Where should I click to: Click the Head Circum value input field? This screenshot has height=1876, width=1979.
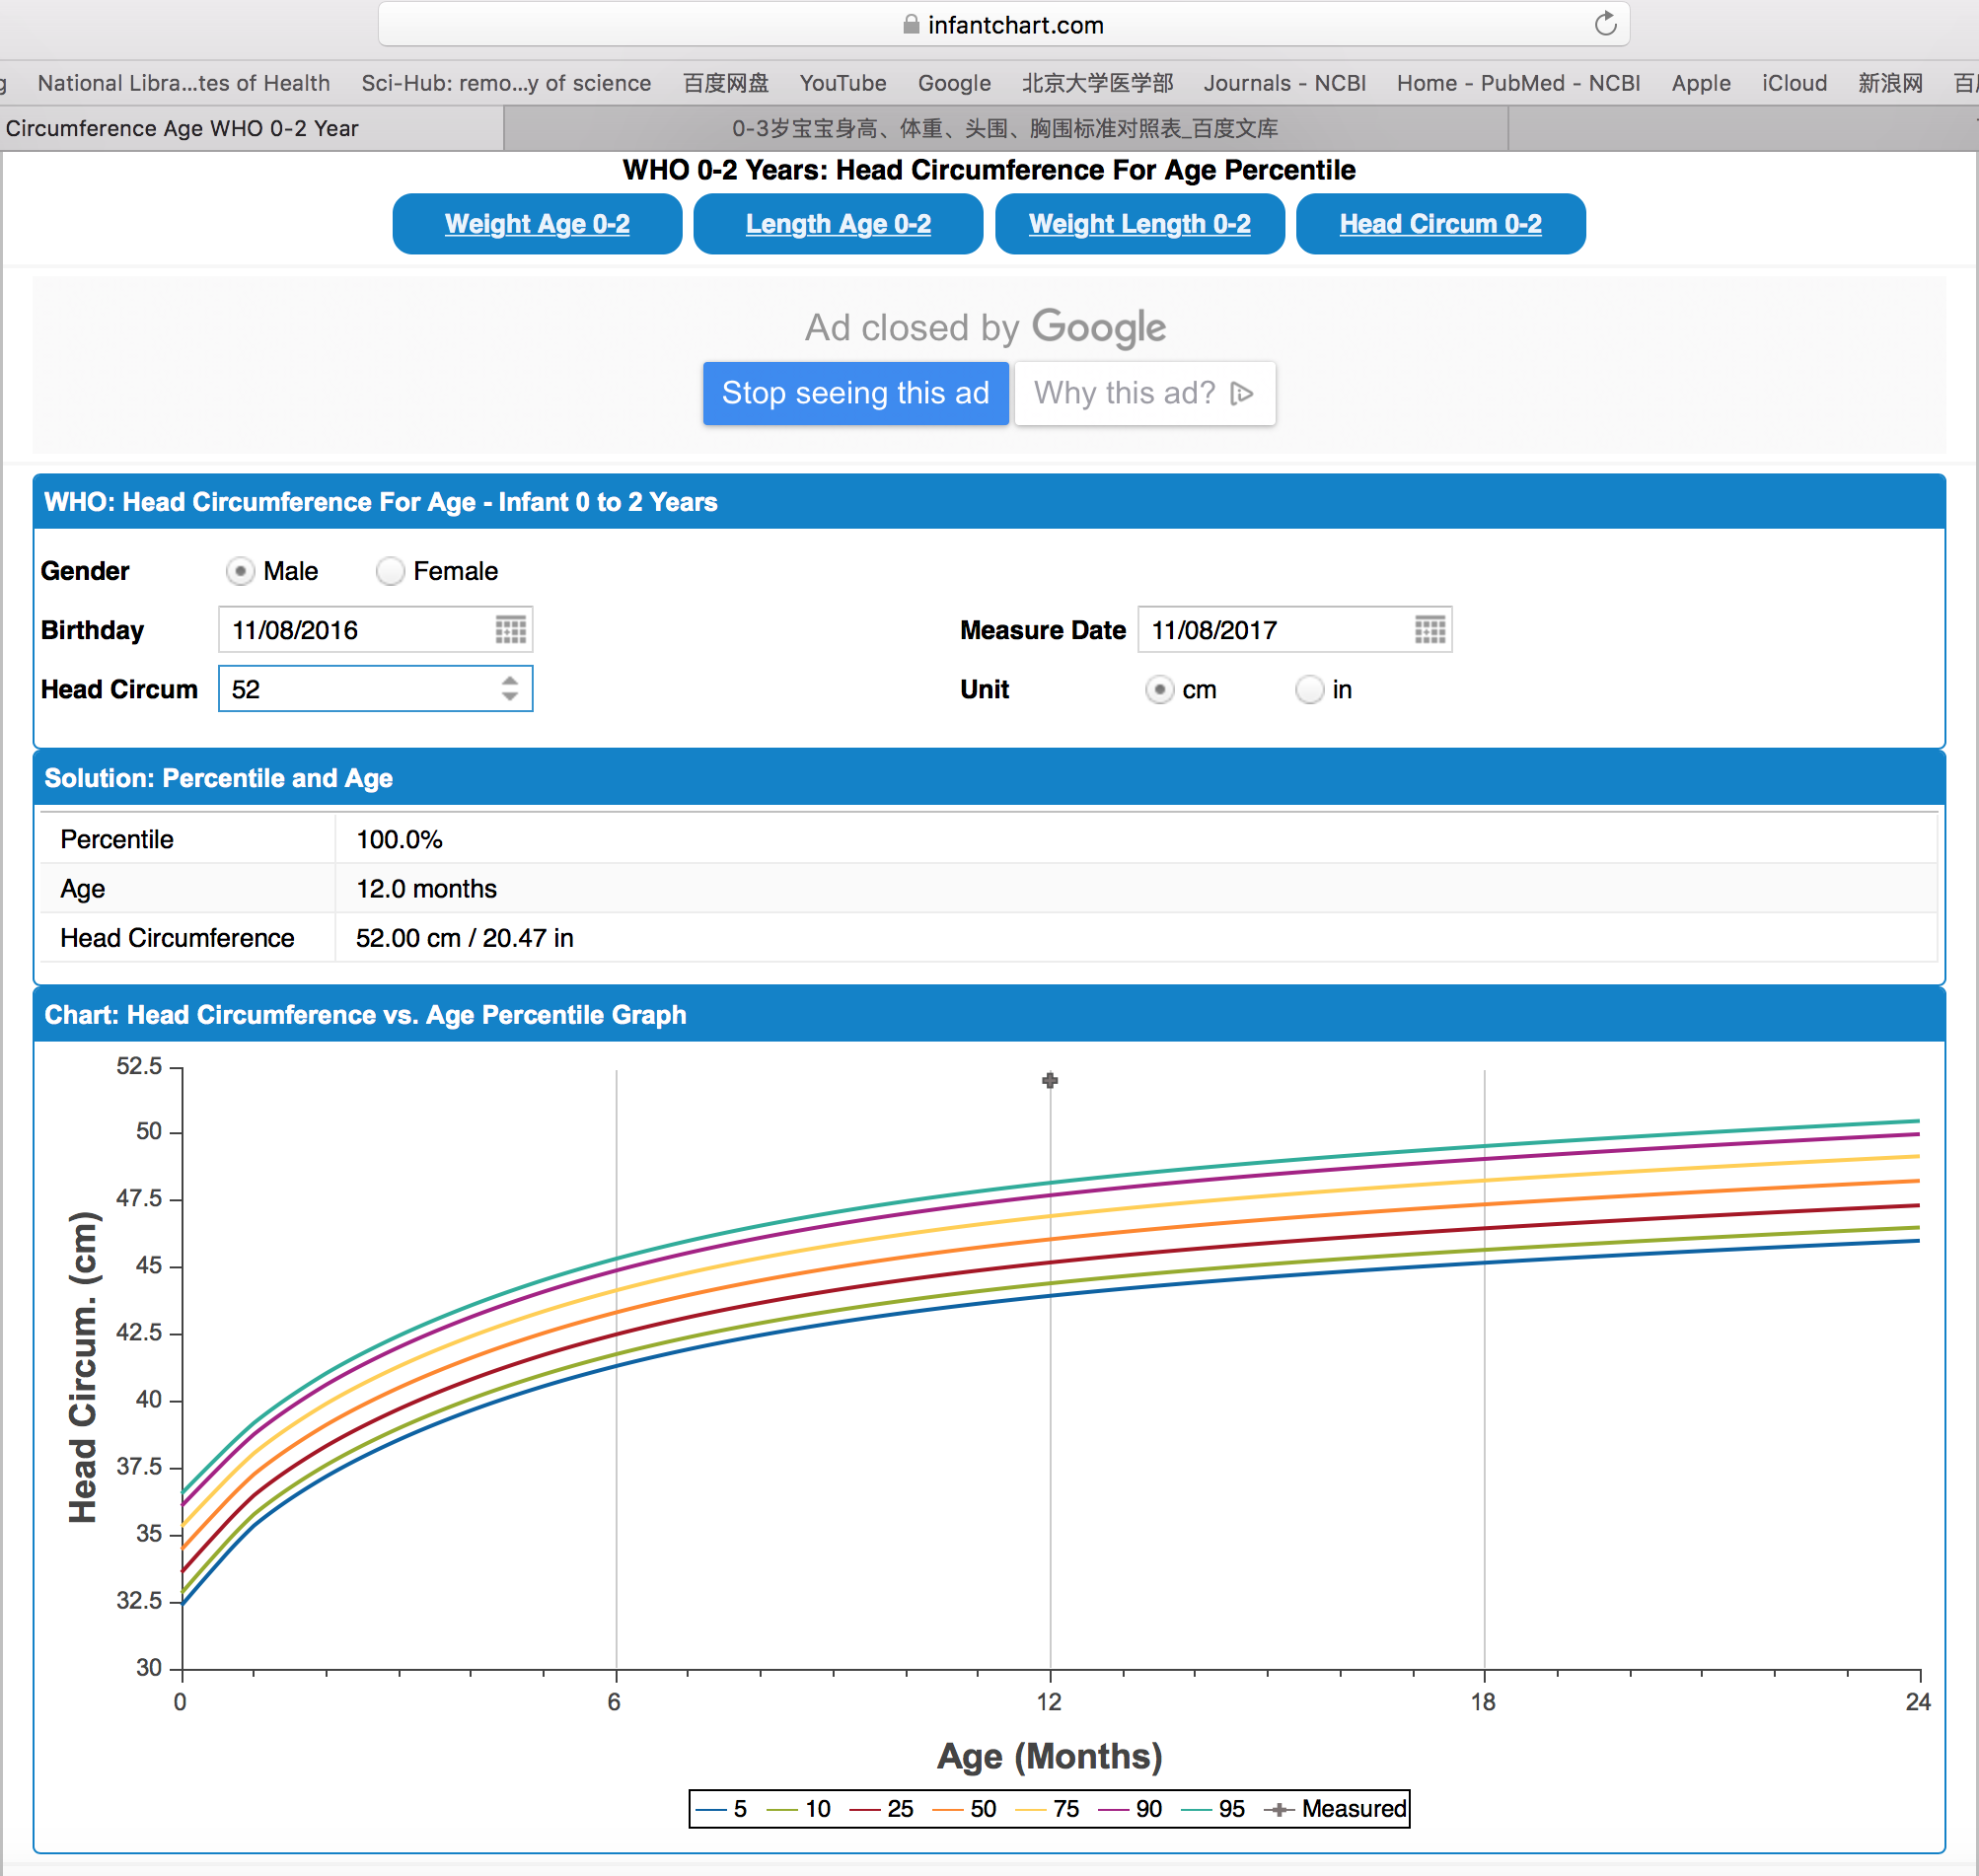tap(375, 689)
